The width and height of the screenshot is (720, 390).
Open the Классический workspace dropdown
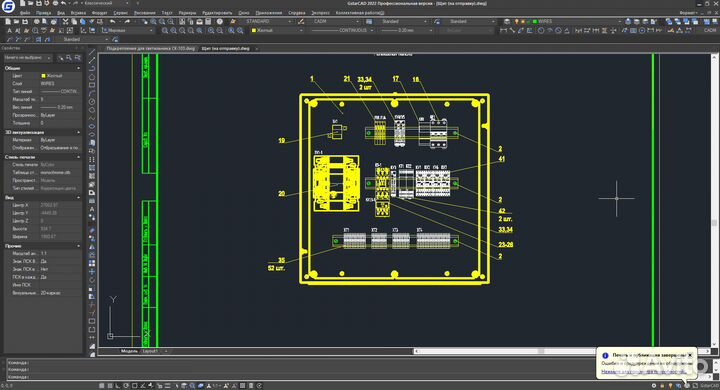(107, 3)
